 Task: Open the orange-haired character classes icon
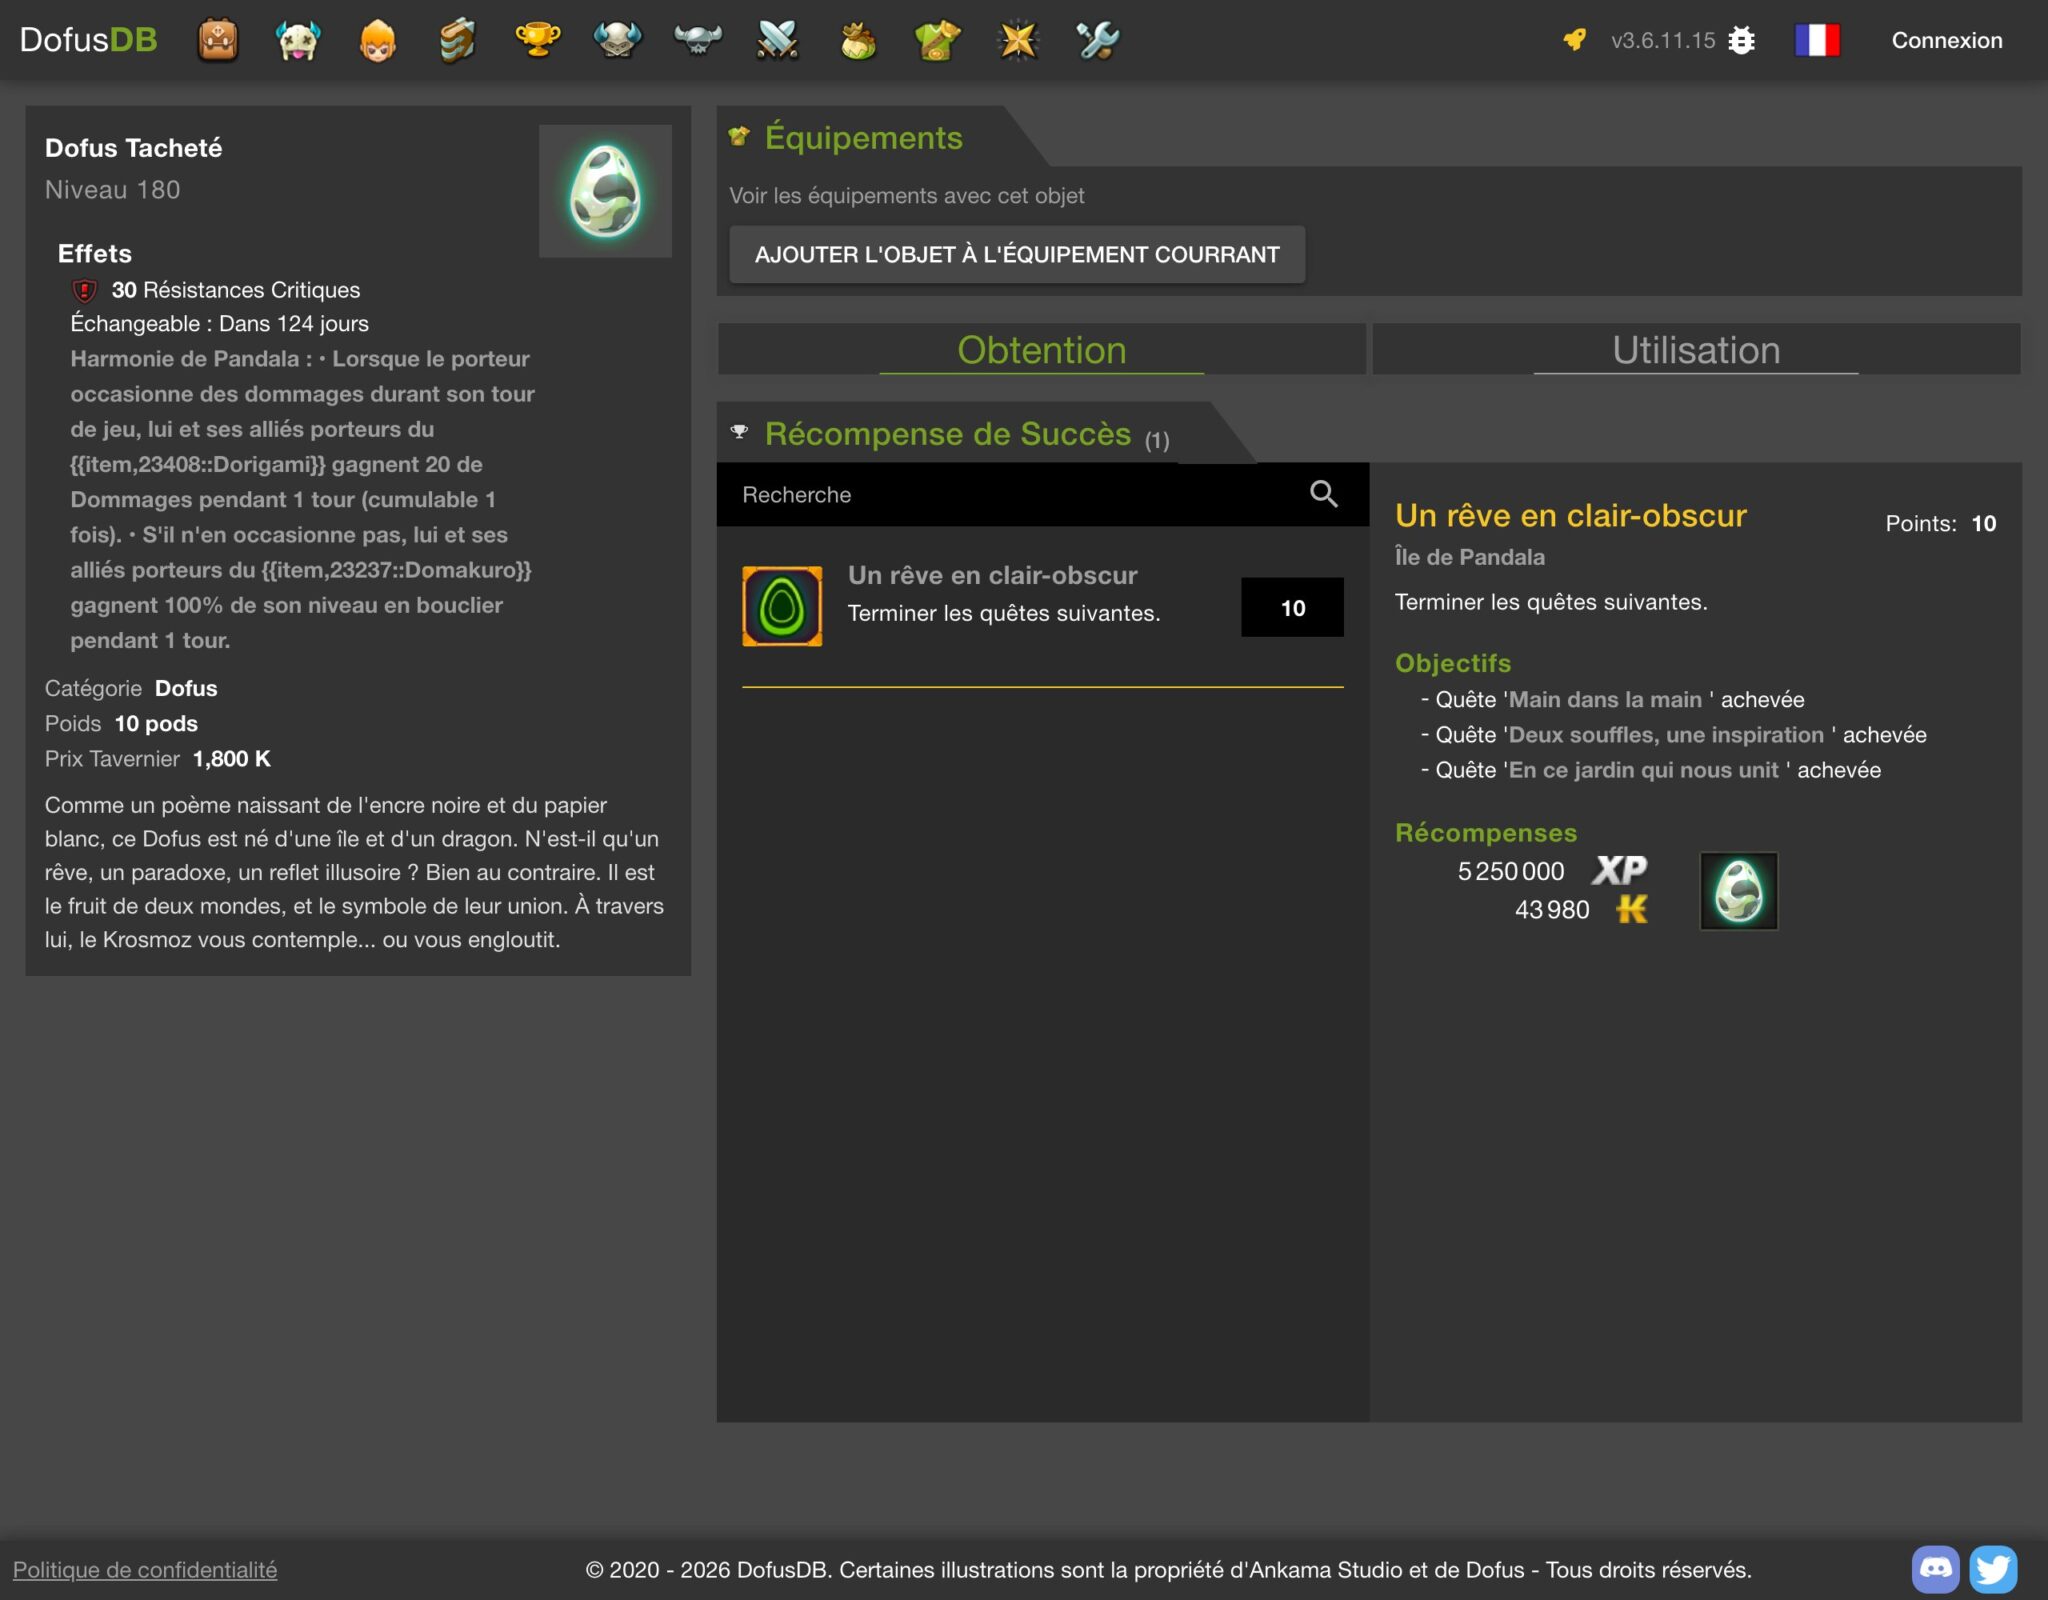pyautogui.click(x=377, y=40)
